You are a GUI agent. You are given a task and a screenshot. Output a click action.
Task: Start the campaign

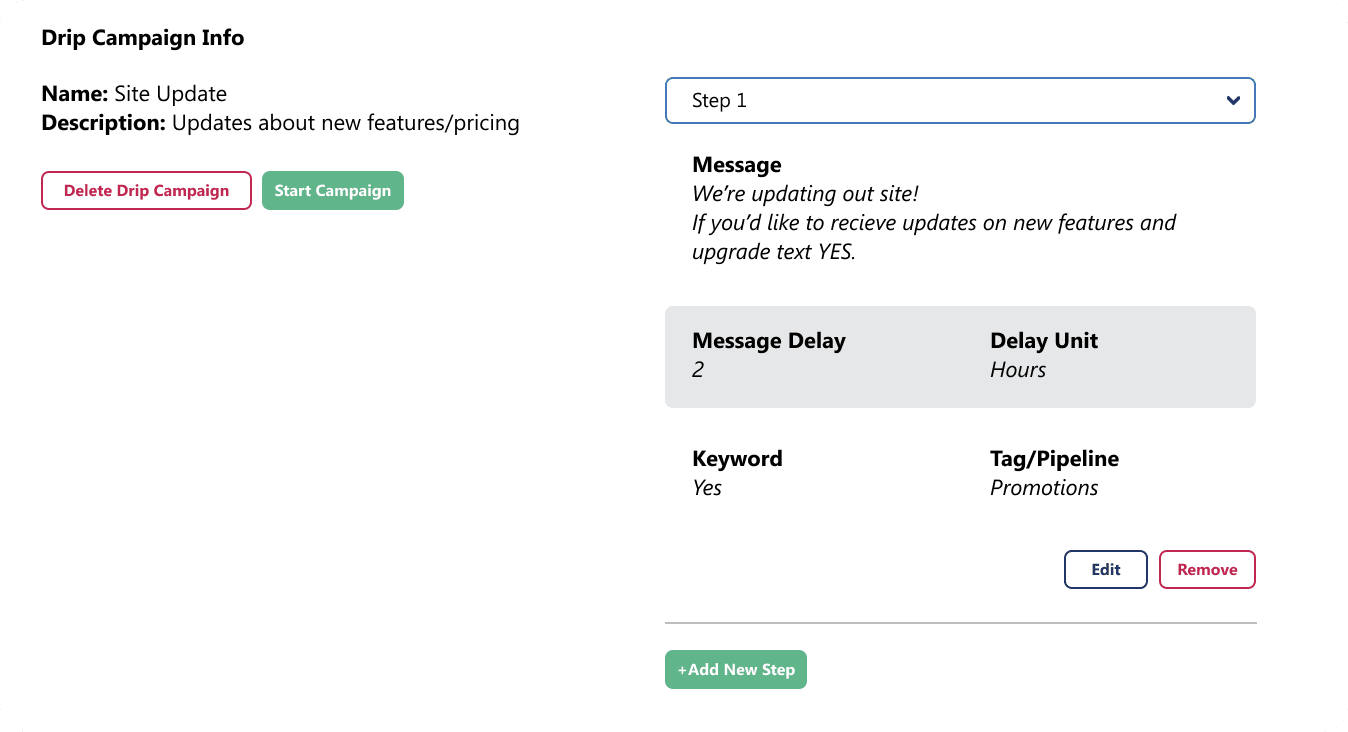[333, 190]
